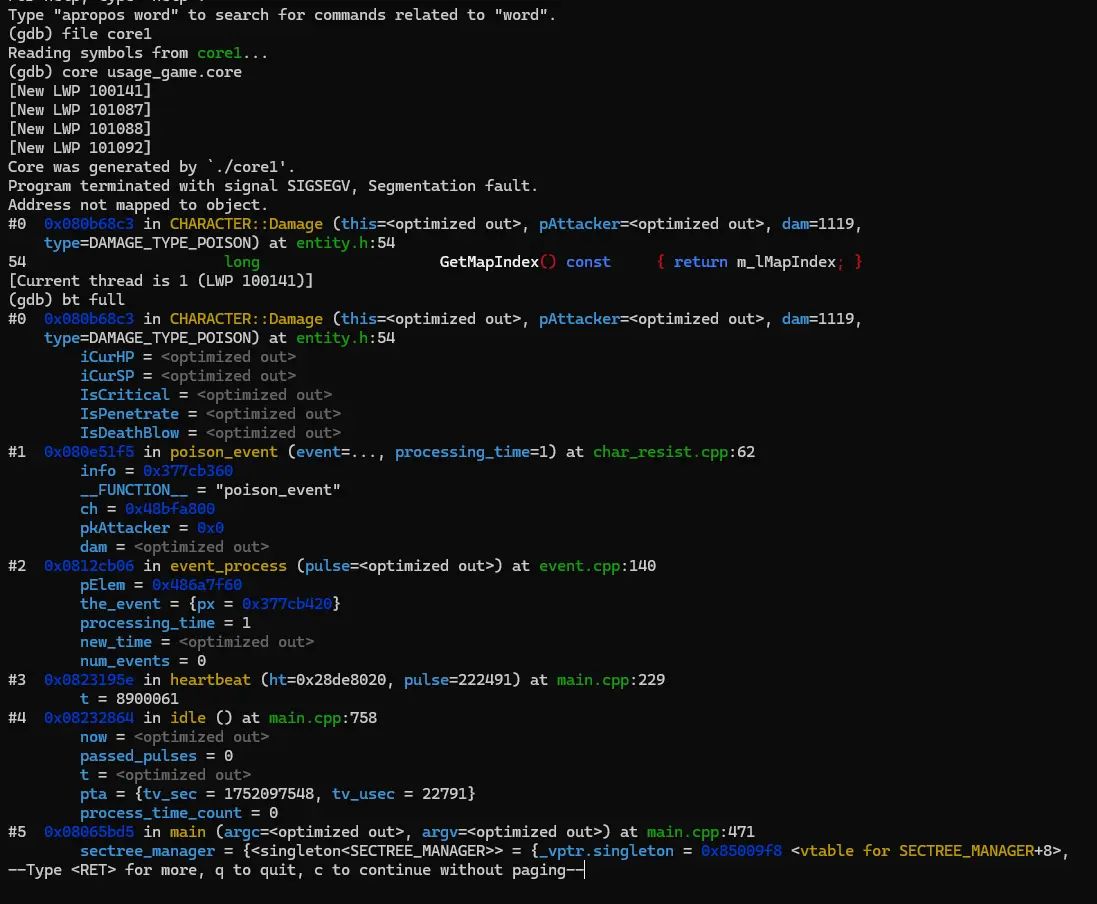The height and width of the screenshot is (904, 1097).
Task: Click the 'num_events = 0' line
Action: pos(143,661)
